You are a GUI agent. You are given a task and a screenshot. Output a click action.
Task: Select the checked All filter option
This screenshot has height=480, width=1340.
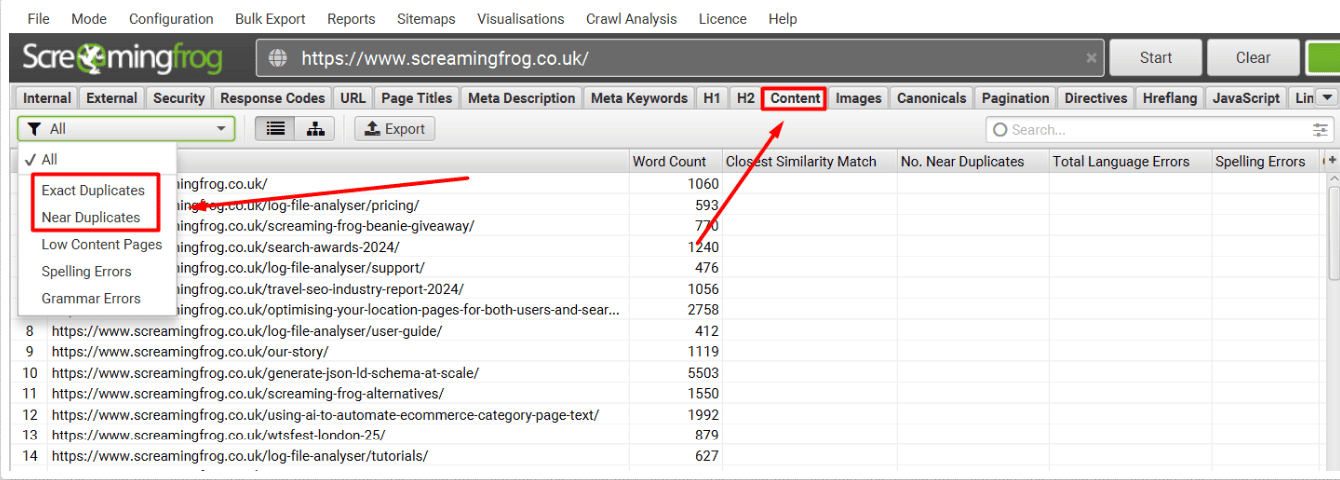pyautogui.click(x=49, y=159)
